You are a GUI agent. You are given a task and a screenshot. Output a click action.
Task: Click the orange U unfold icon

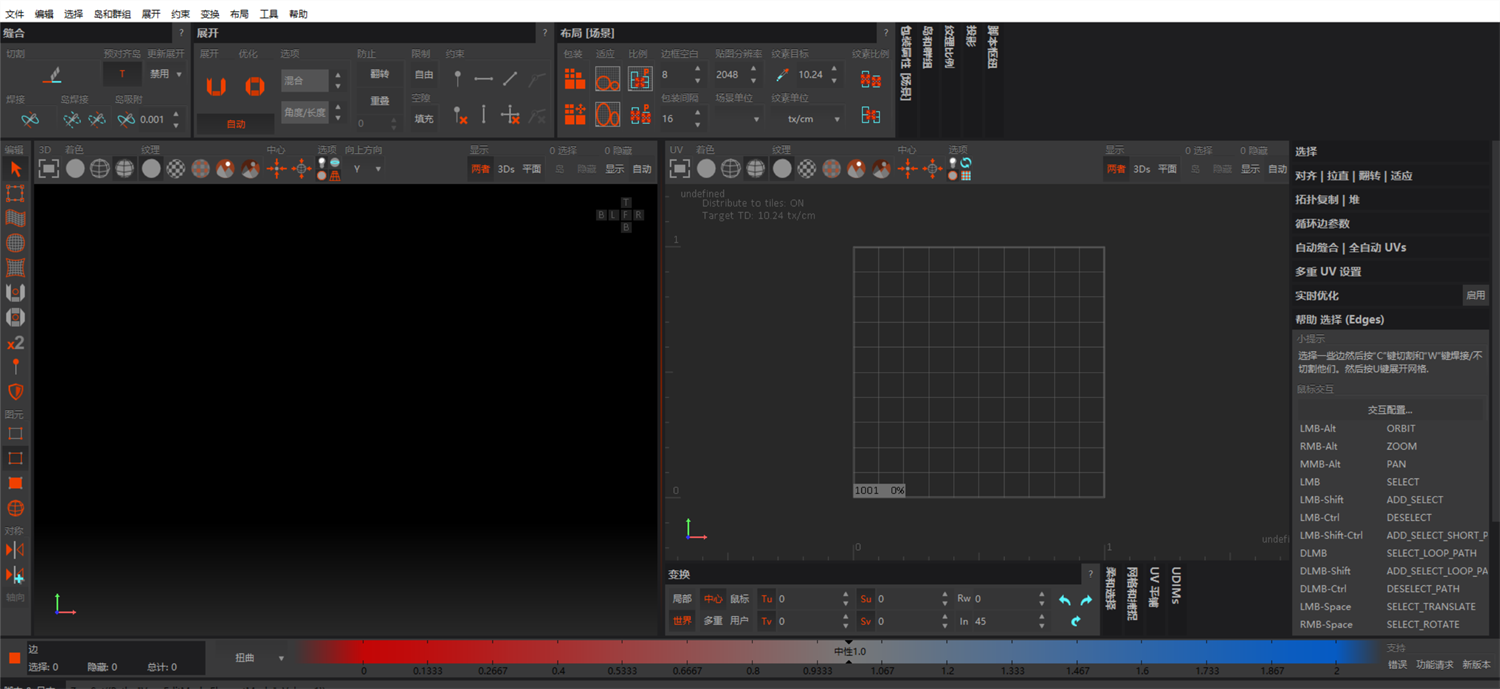pyautogui.click(x=216, y=87)
